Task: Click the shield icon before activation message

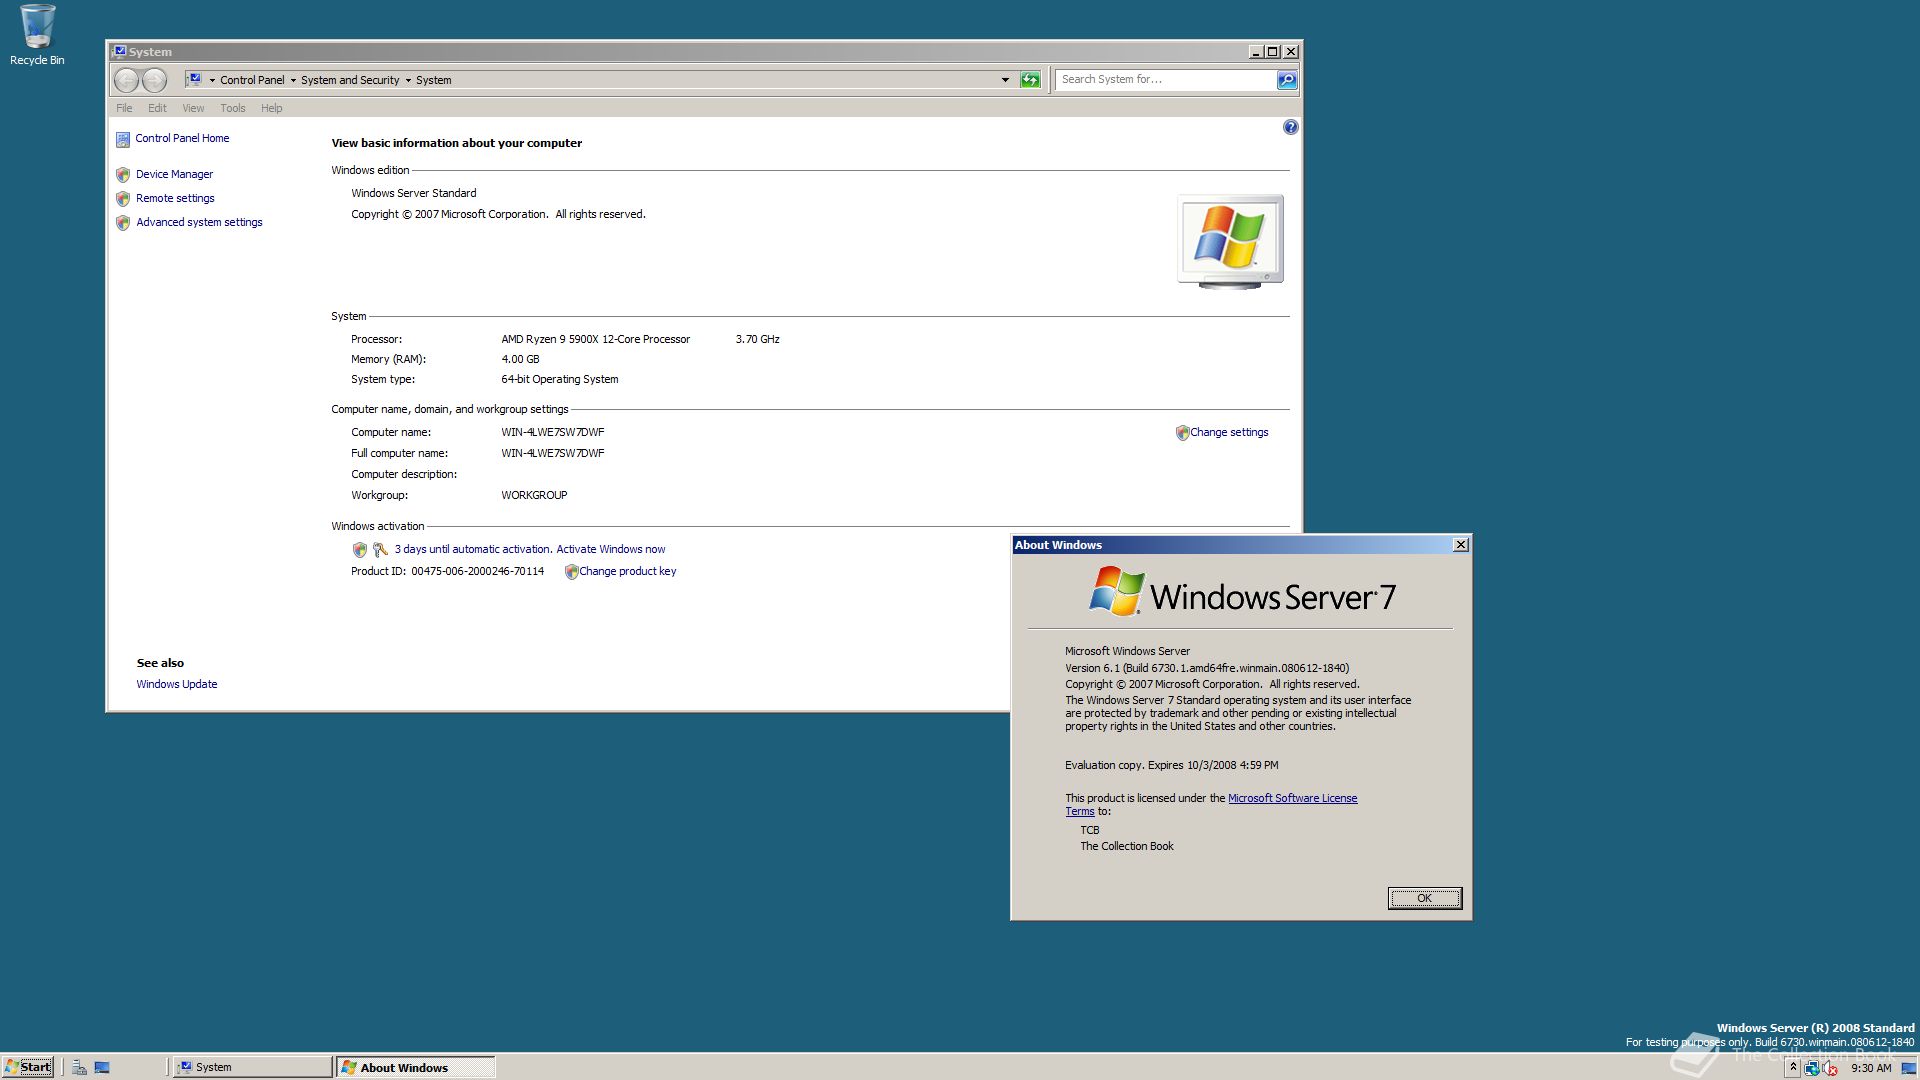Action: click(360, 550)
